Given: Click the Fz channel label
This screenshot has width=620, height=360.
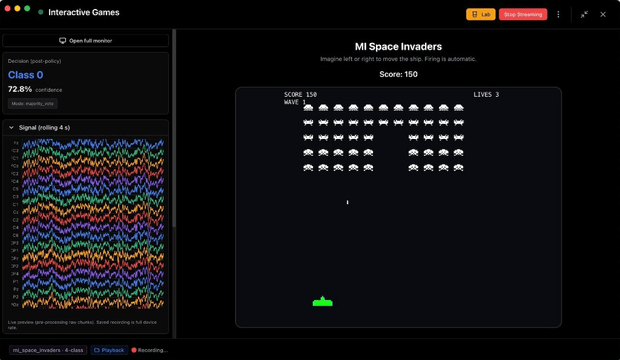Looking at the screenshot, I should [x=16, y=143].
